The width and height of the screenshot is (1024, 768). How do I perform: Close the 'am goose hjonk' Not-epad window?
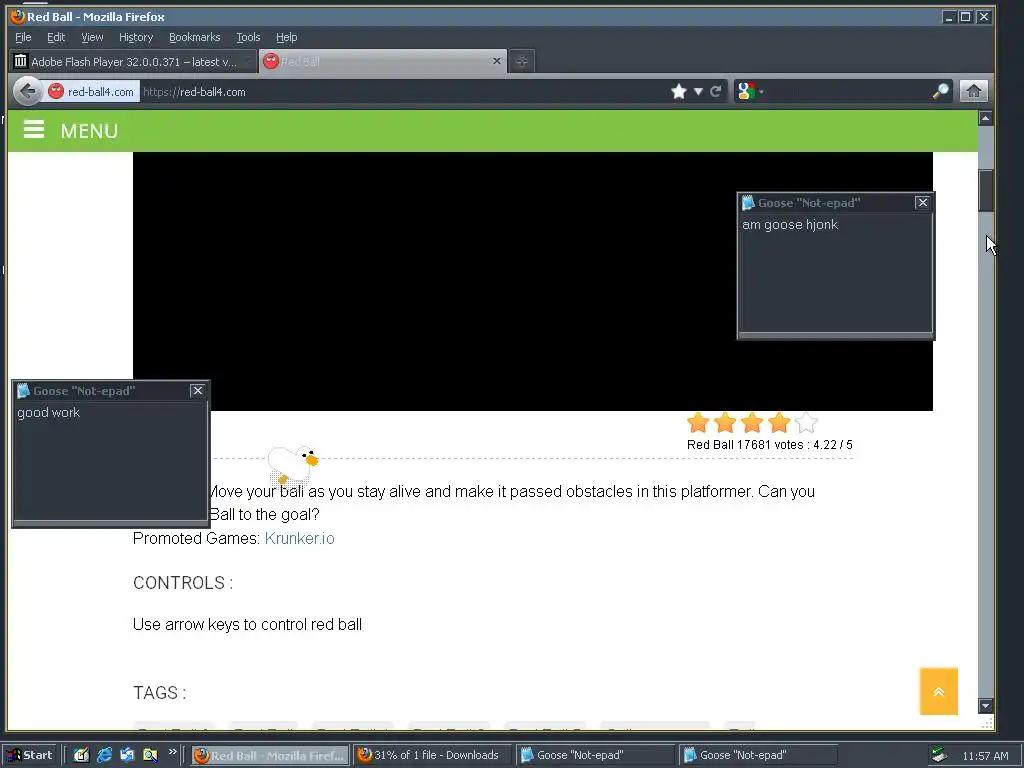922,202
